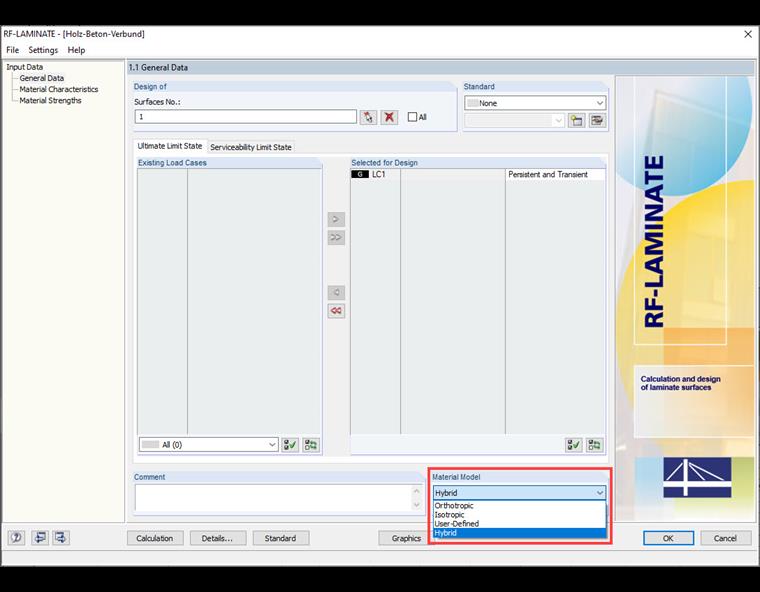The width and height of the screenshot is (760, 592).
Task: Comment box scroll up arrow
Action: pyautogui.click(x=417, y=491)
